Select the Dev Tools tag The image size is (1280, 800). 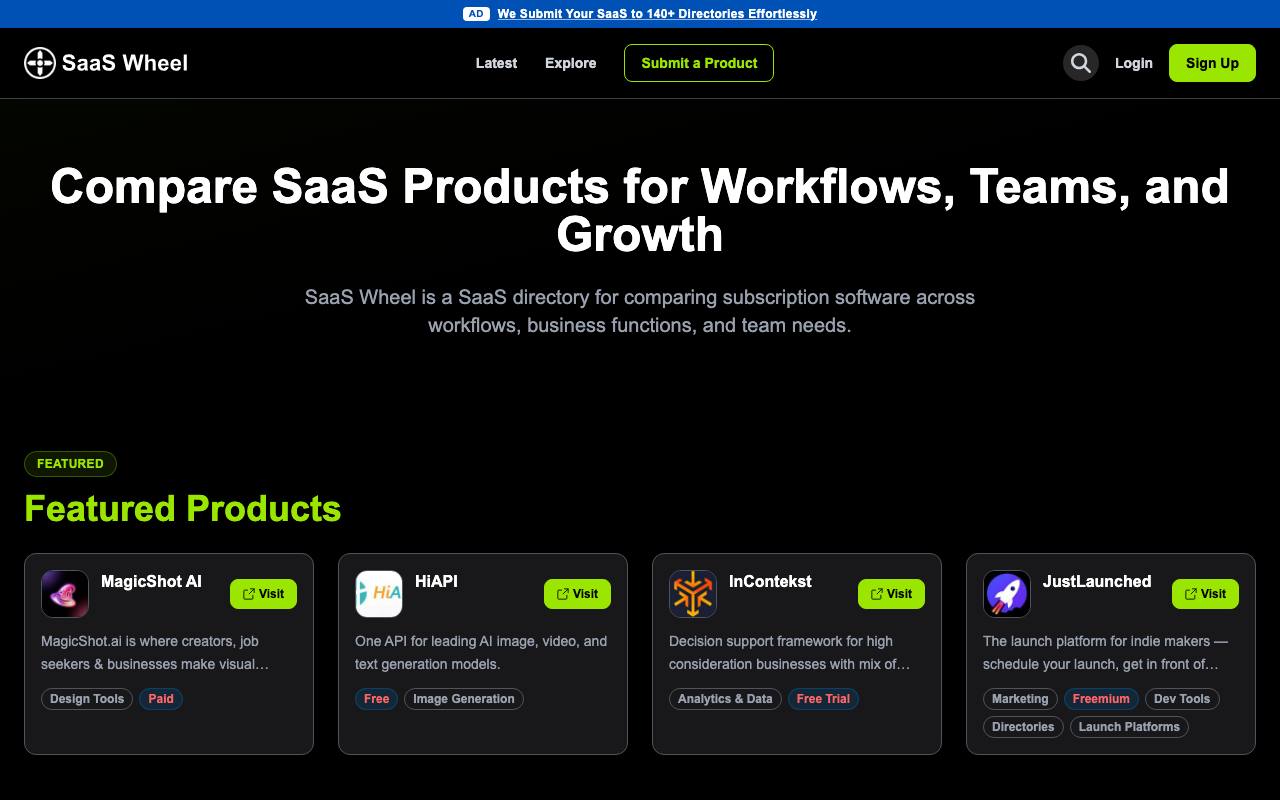coord(1182,699)
